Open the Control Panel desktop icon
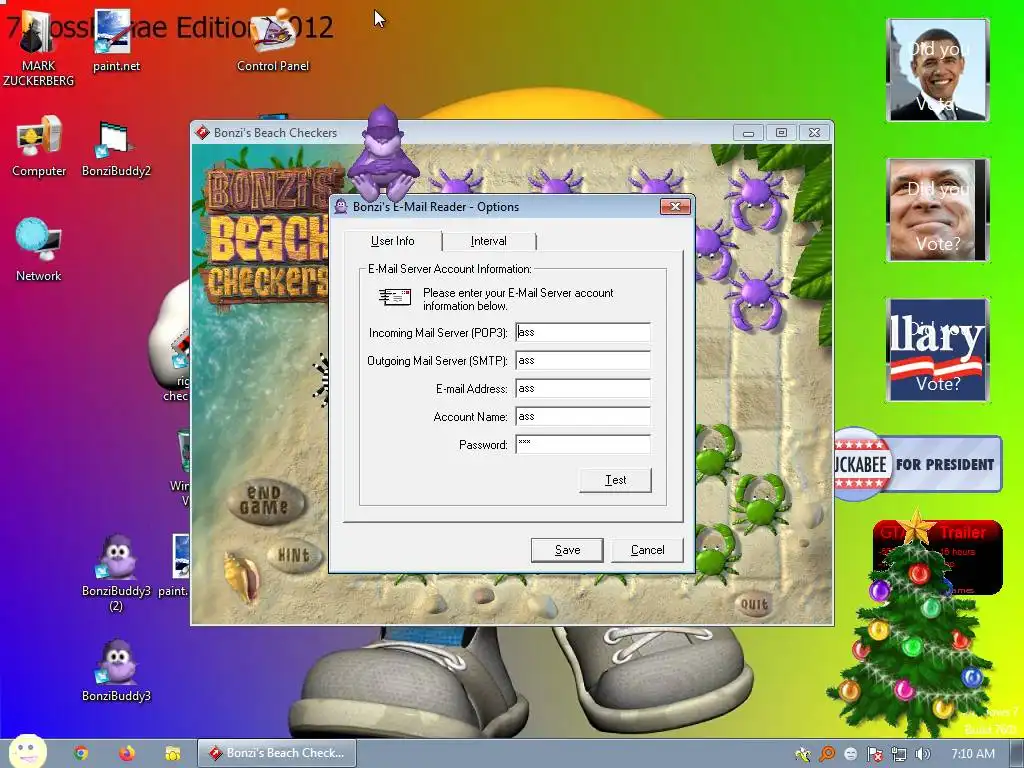 (x=272, y=42)
